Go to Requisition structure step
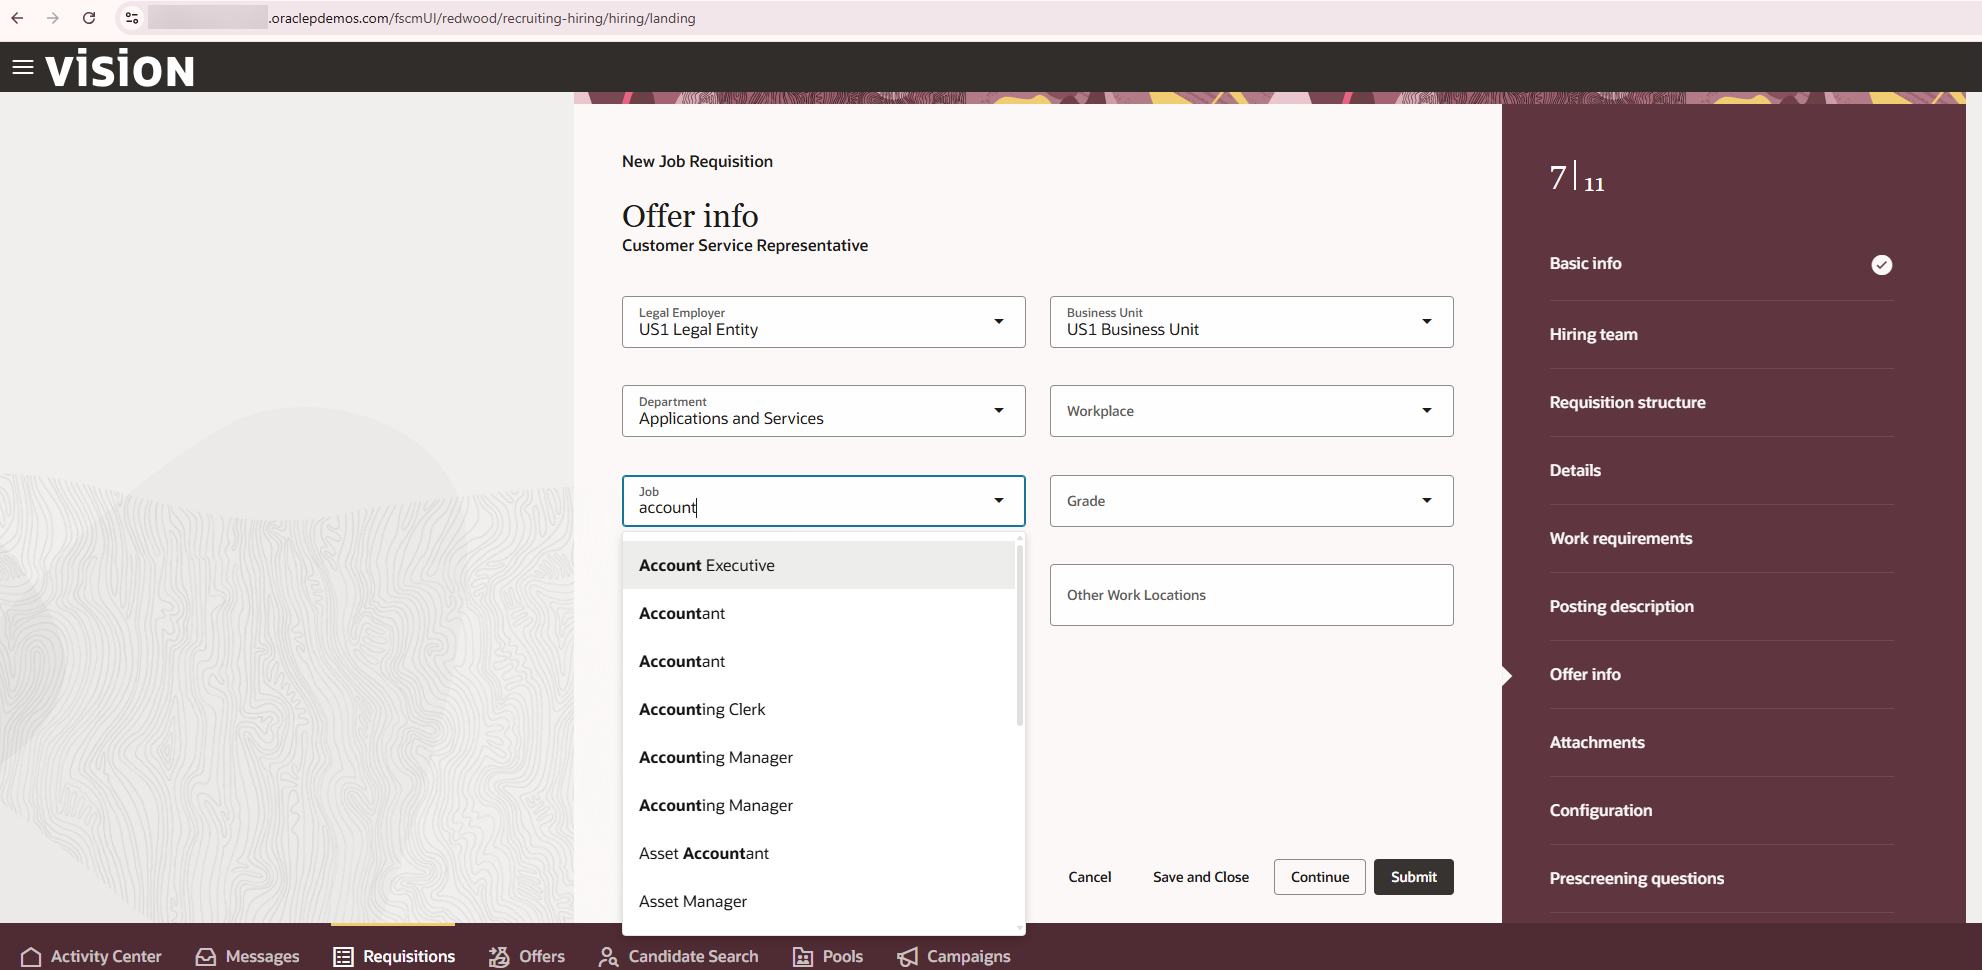This screenshot has width=1982, height=970. pos(1628,402)
